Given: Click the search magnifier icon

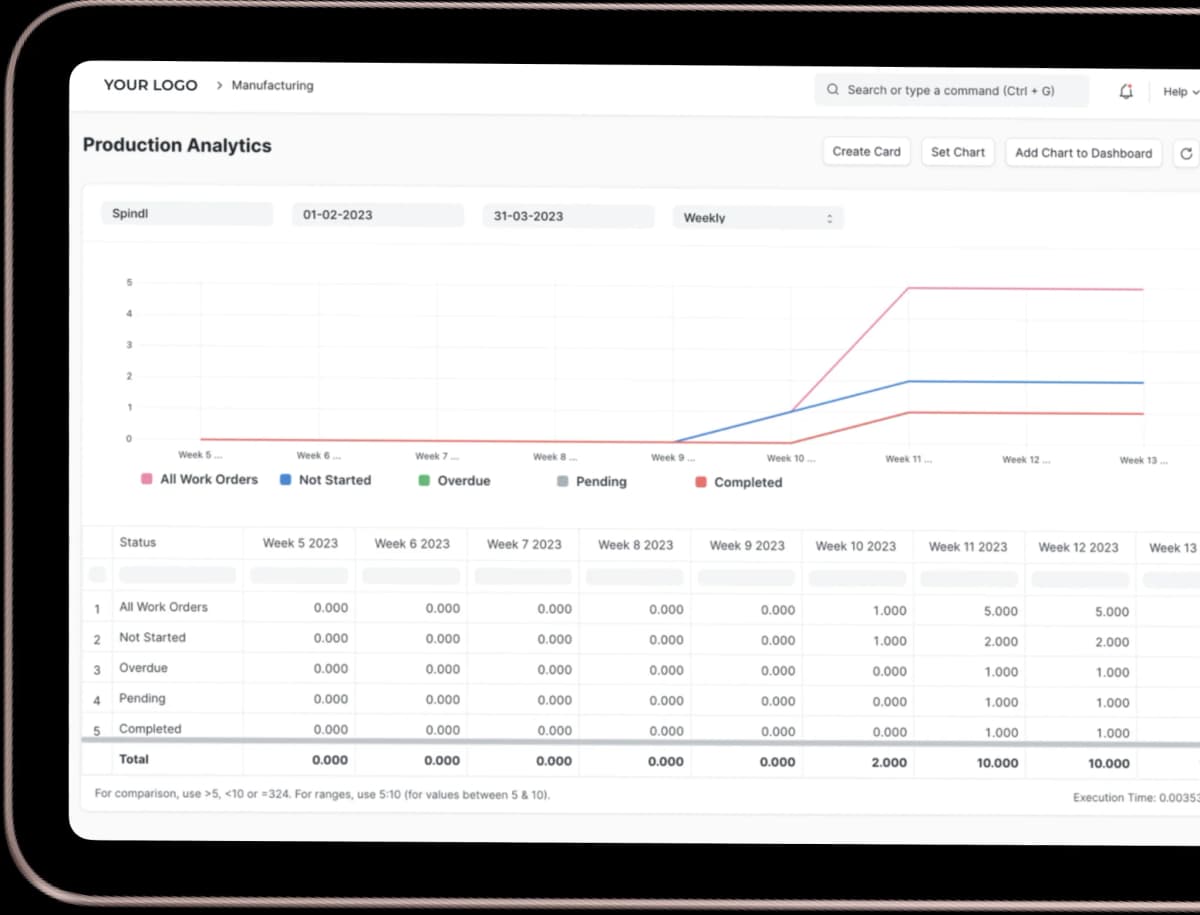Looking at the screenshot, I should point(833,90).
